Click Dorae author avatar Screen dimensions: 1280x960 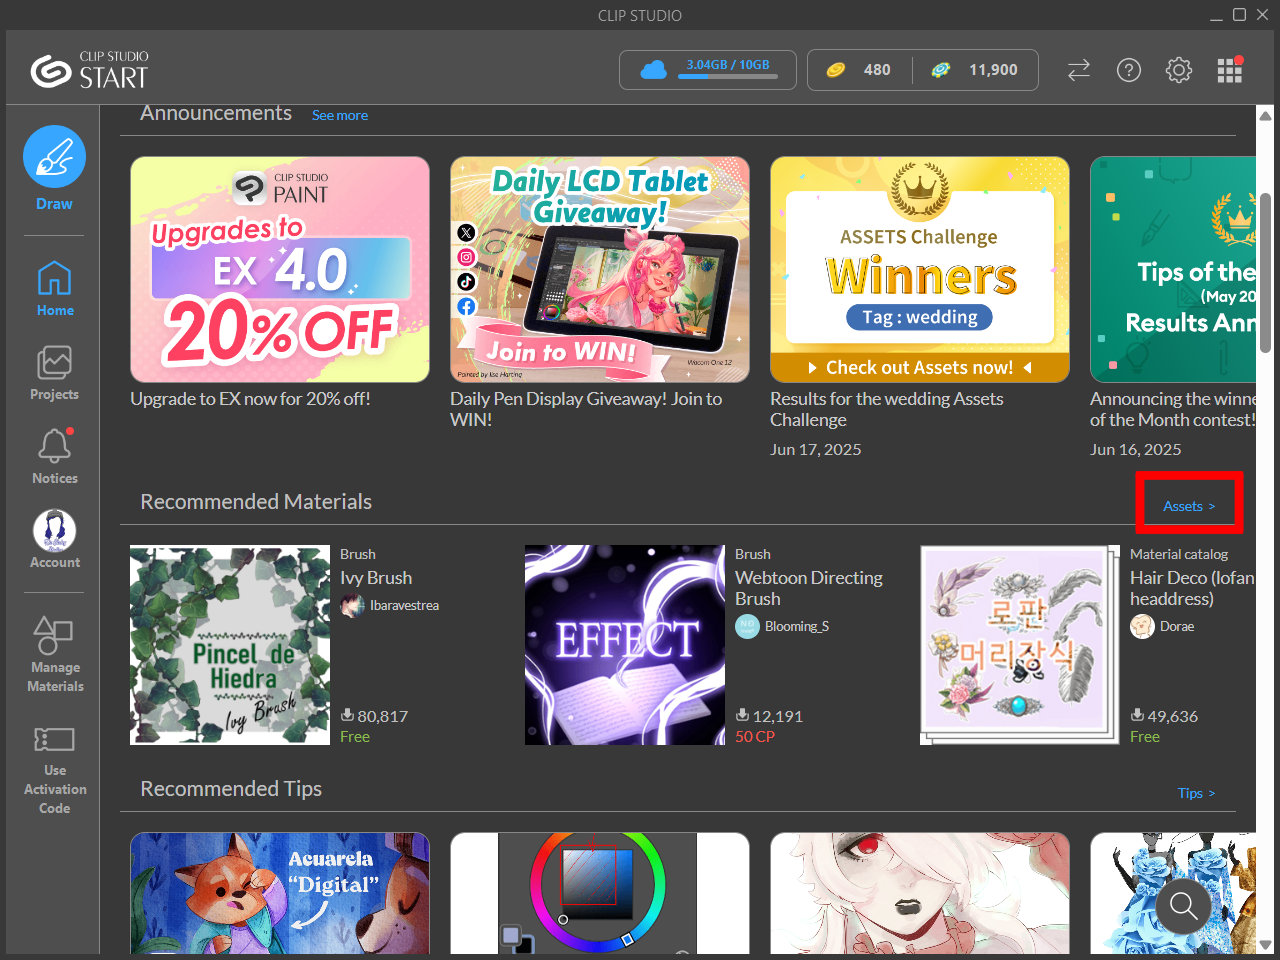point(1142,626)
